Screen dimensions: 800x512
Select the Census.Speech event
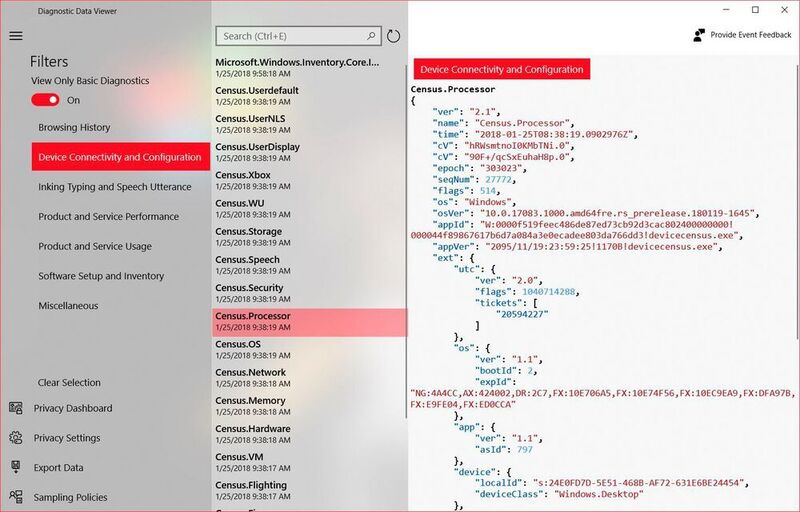[309, 265]
